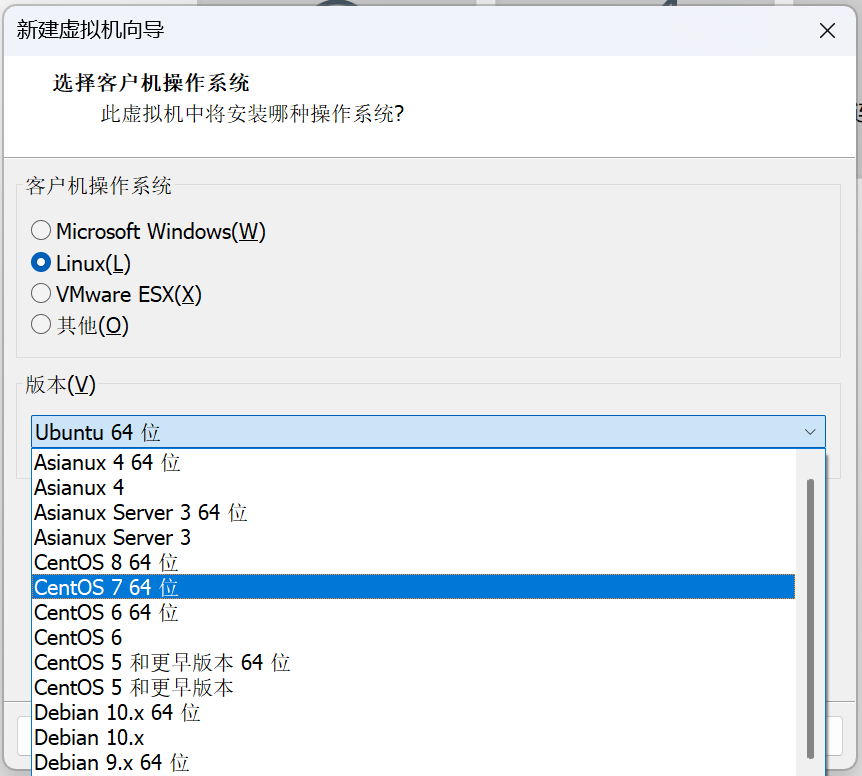Select the plain CentOS 5 和更早版本 entry

tap(413, 688)
